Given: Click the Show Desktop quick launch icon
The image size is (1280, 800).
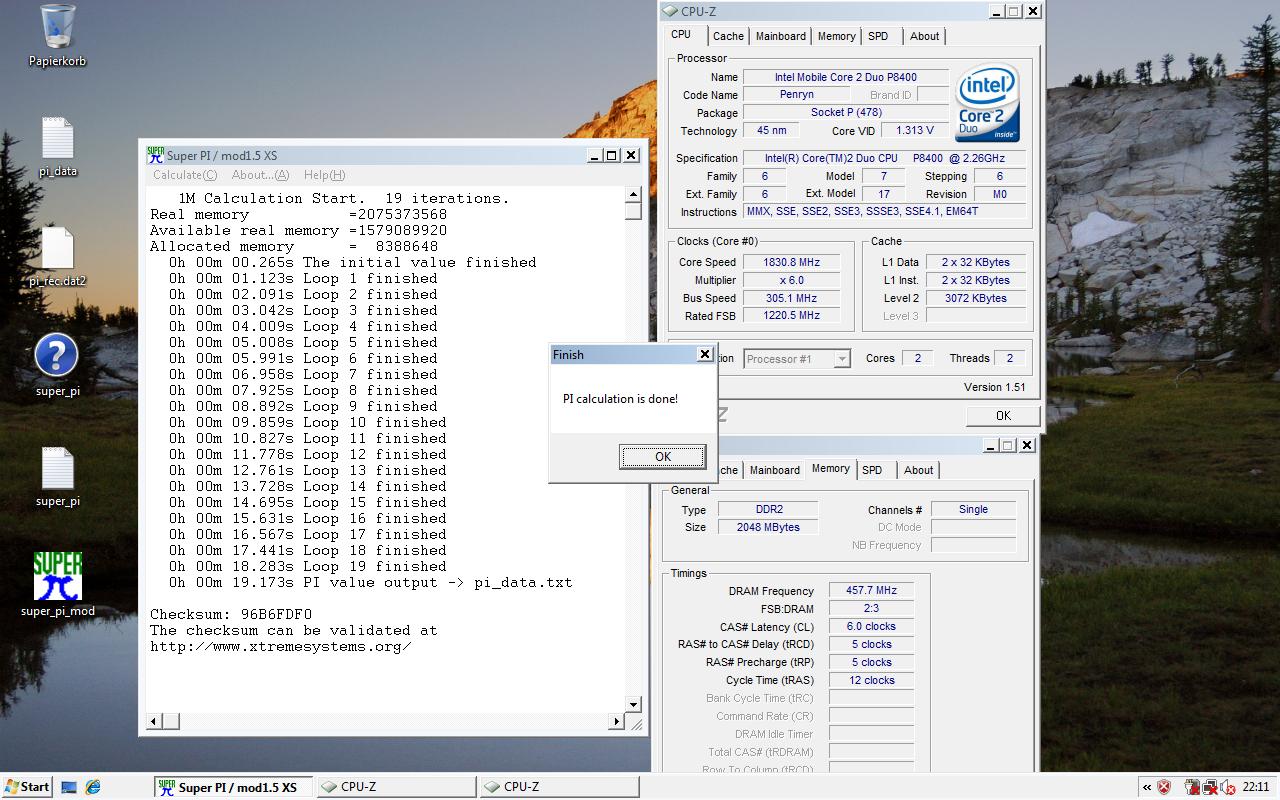Looking at the screenshot, I should [x=69, y=787].
